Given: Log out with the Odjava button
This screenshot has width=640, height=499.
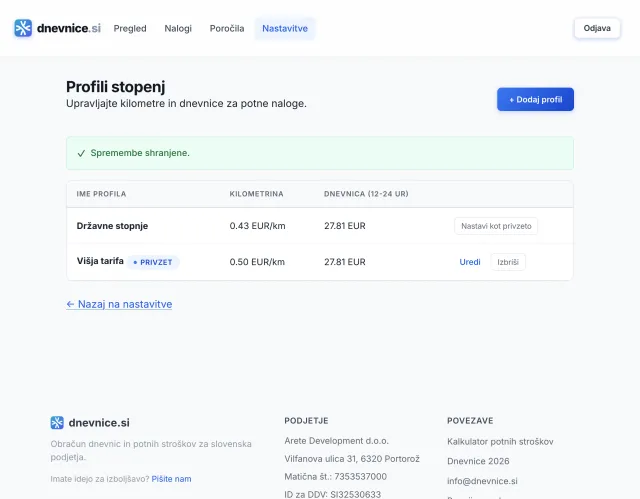Looking at the screenshot, I should [x=597, y=28].
